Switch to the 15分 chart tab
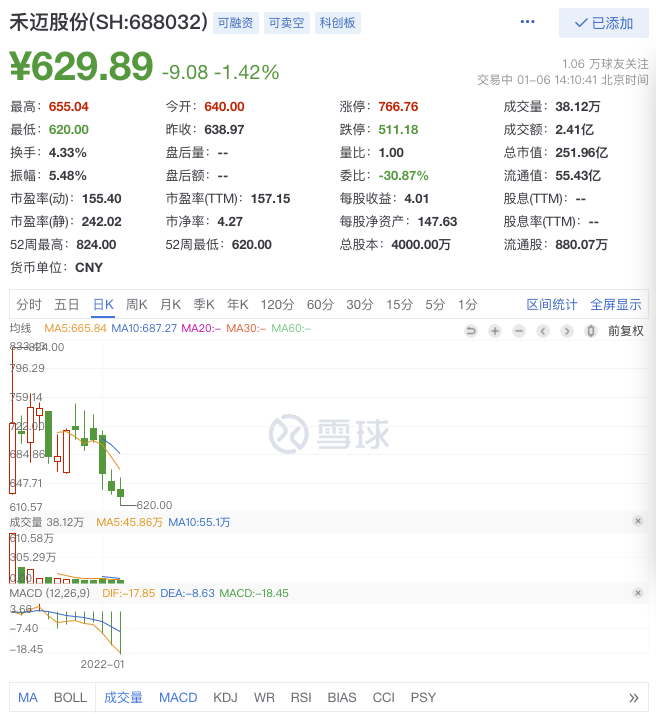Viewport: 656px width, 714px height. tap(400, 304)
